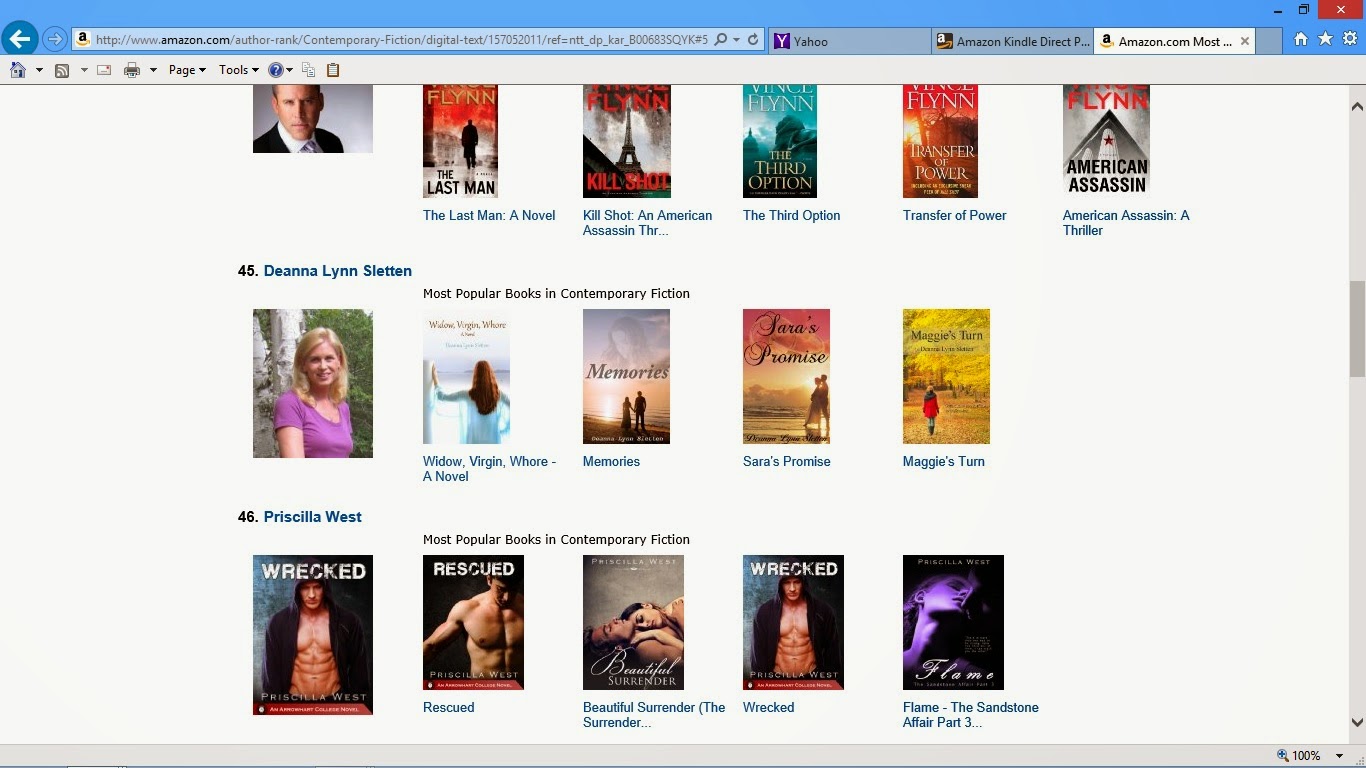The width and height of the screenshot is (1366, 768).
Task: Open The Last Man: A Novel link
Action: pos(489,215)
